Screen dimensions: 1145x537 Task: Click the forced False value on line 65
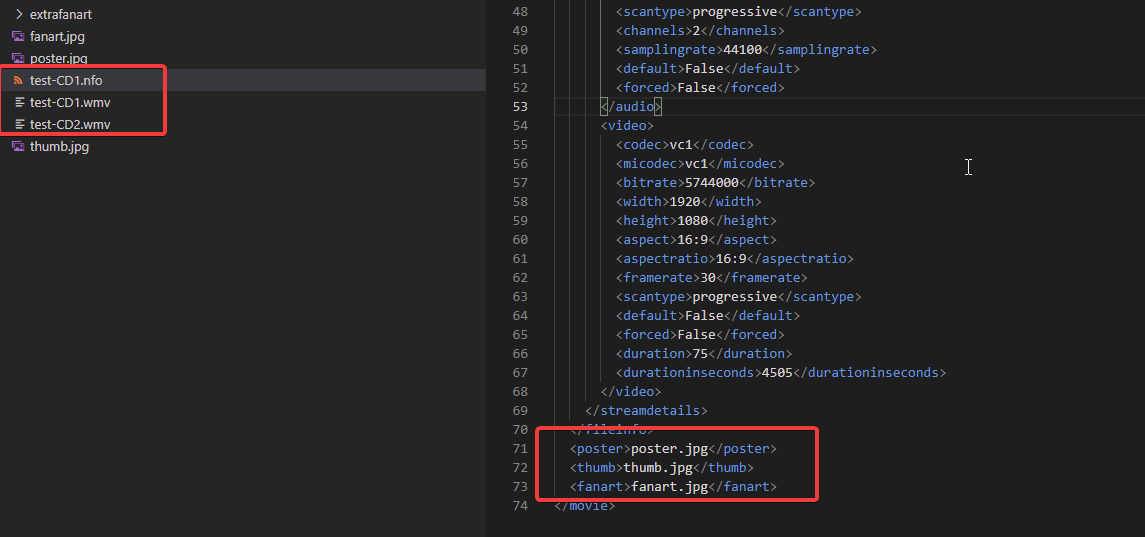(696, 335)
